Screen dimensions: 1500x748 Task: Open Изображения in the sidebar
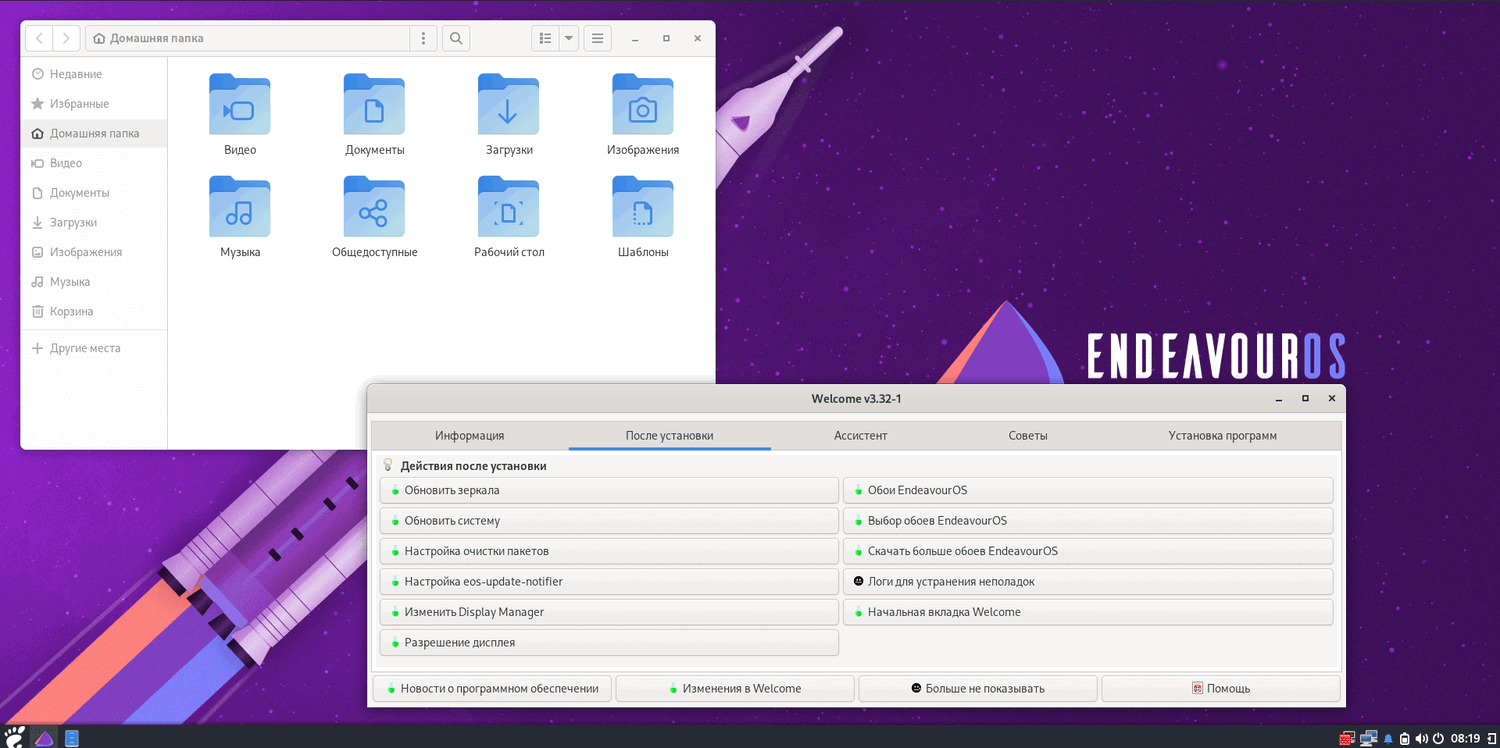click(94, 252)
